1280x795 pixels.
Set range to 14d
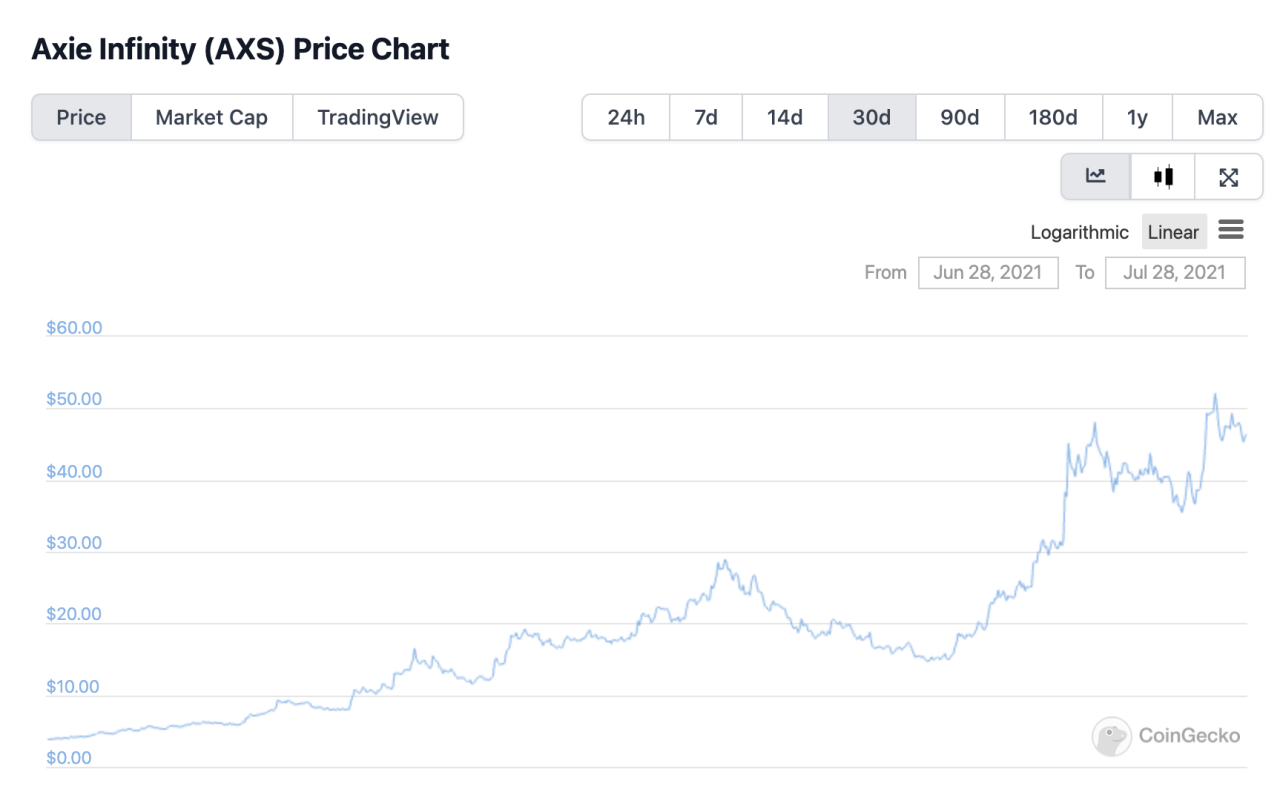[785, 117]
